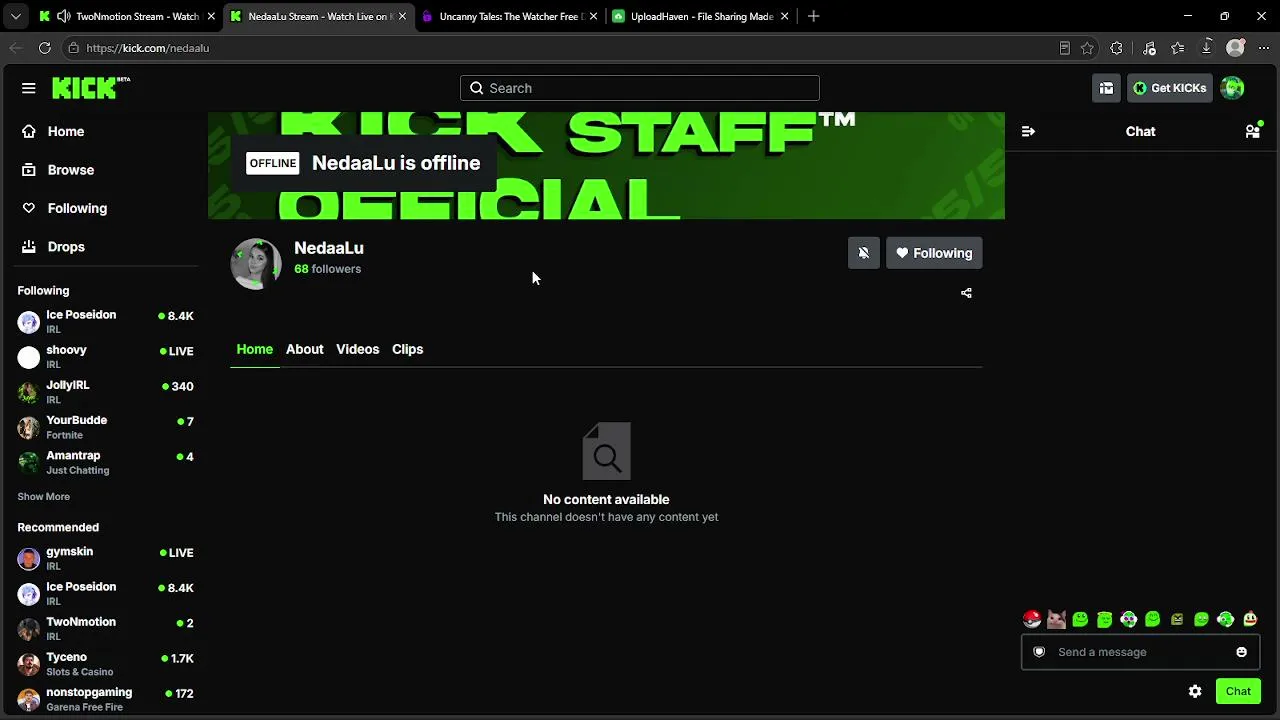Open nonstopgaming Garena Free Fire channel
Viewport: 1280px width, 720px height.
(x=105, y=699)
